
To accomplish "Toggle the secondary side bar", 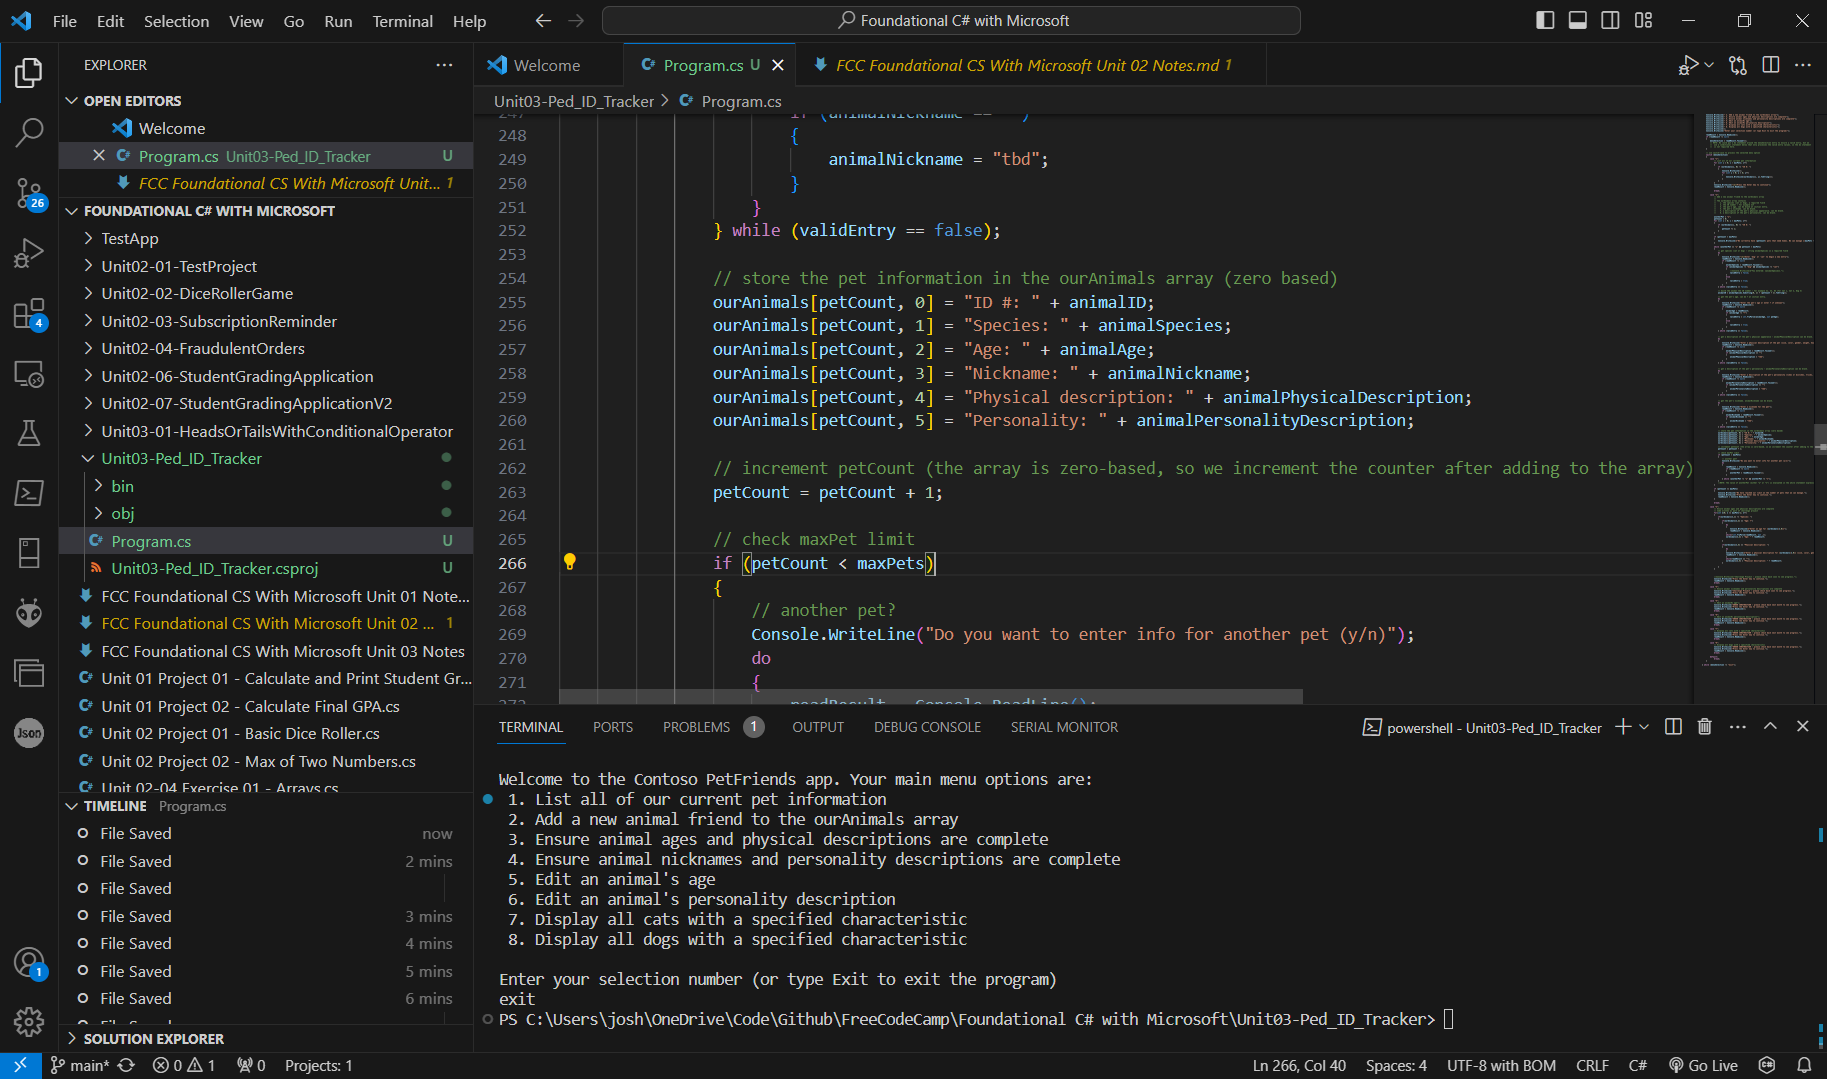I will click(x=1610, y=20).
